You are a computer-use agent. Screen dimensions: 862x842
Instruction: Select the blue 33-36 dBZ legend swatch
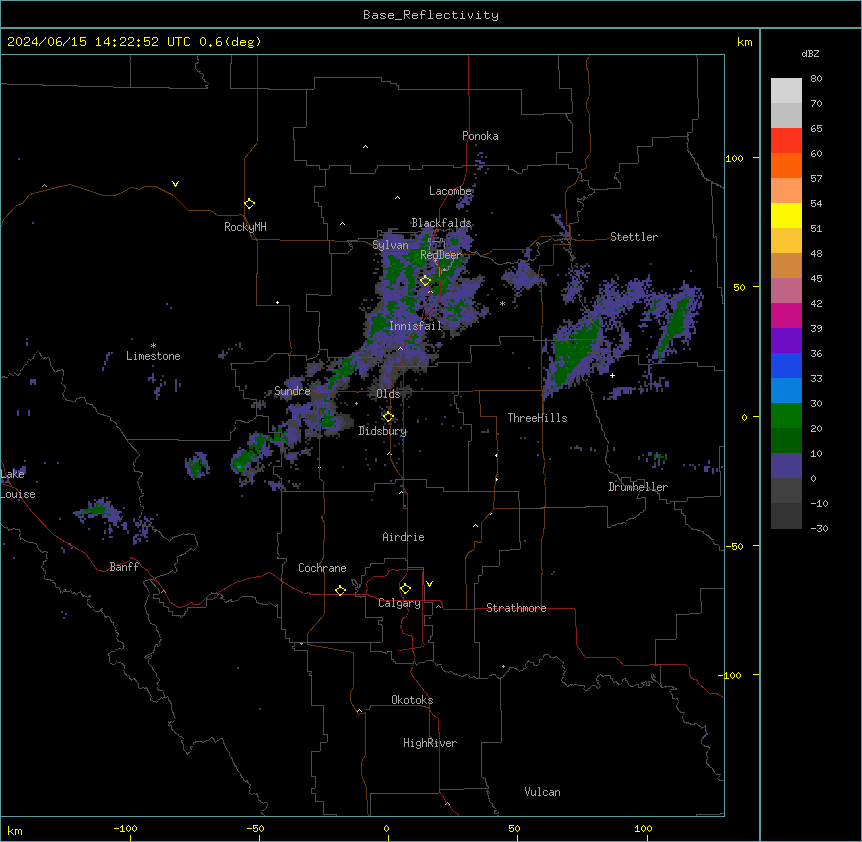pos(786,365)
